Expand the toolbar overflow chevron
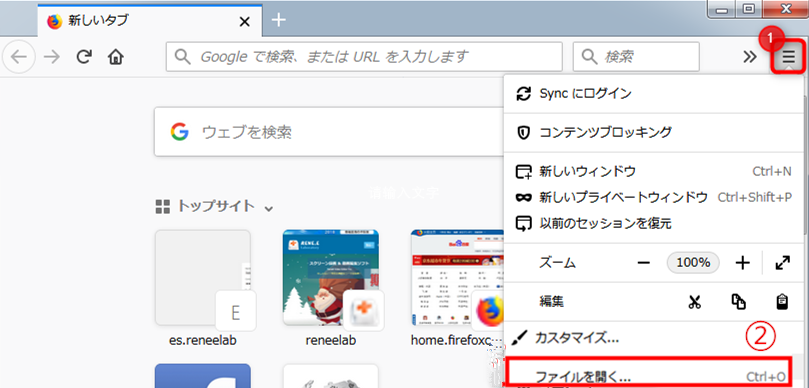Screen dimensions: 809x388 750,57
